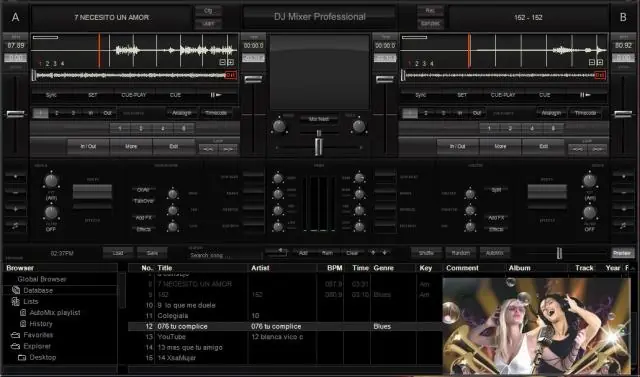Open Add FX on right mixer

pos(496,218)
